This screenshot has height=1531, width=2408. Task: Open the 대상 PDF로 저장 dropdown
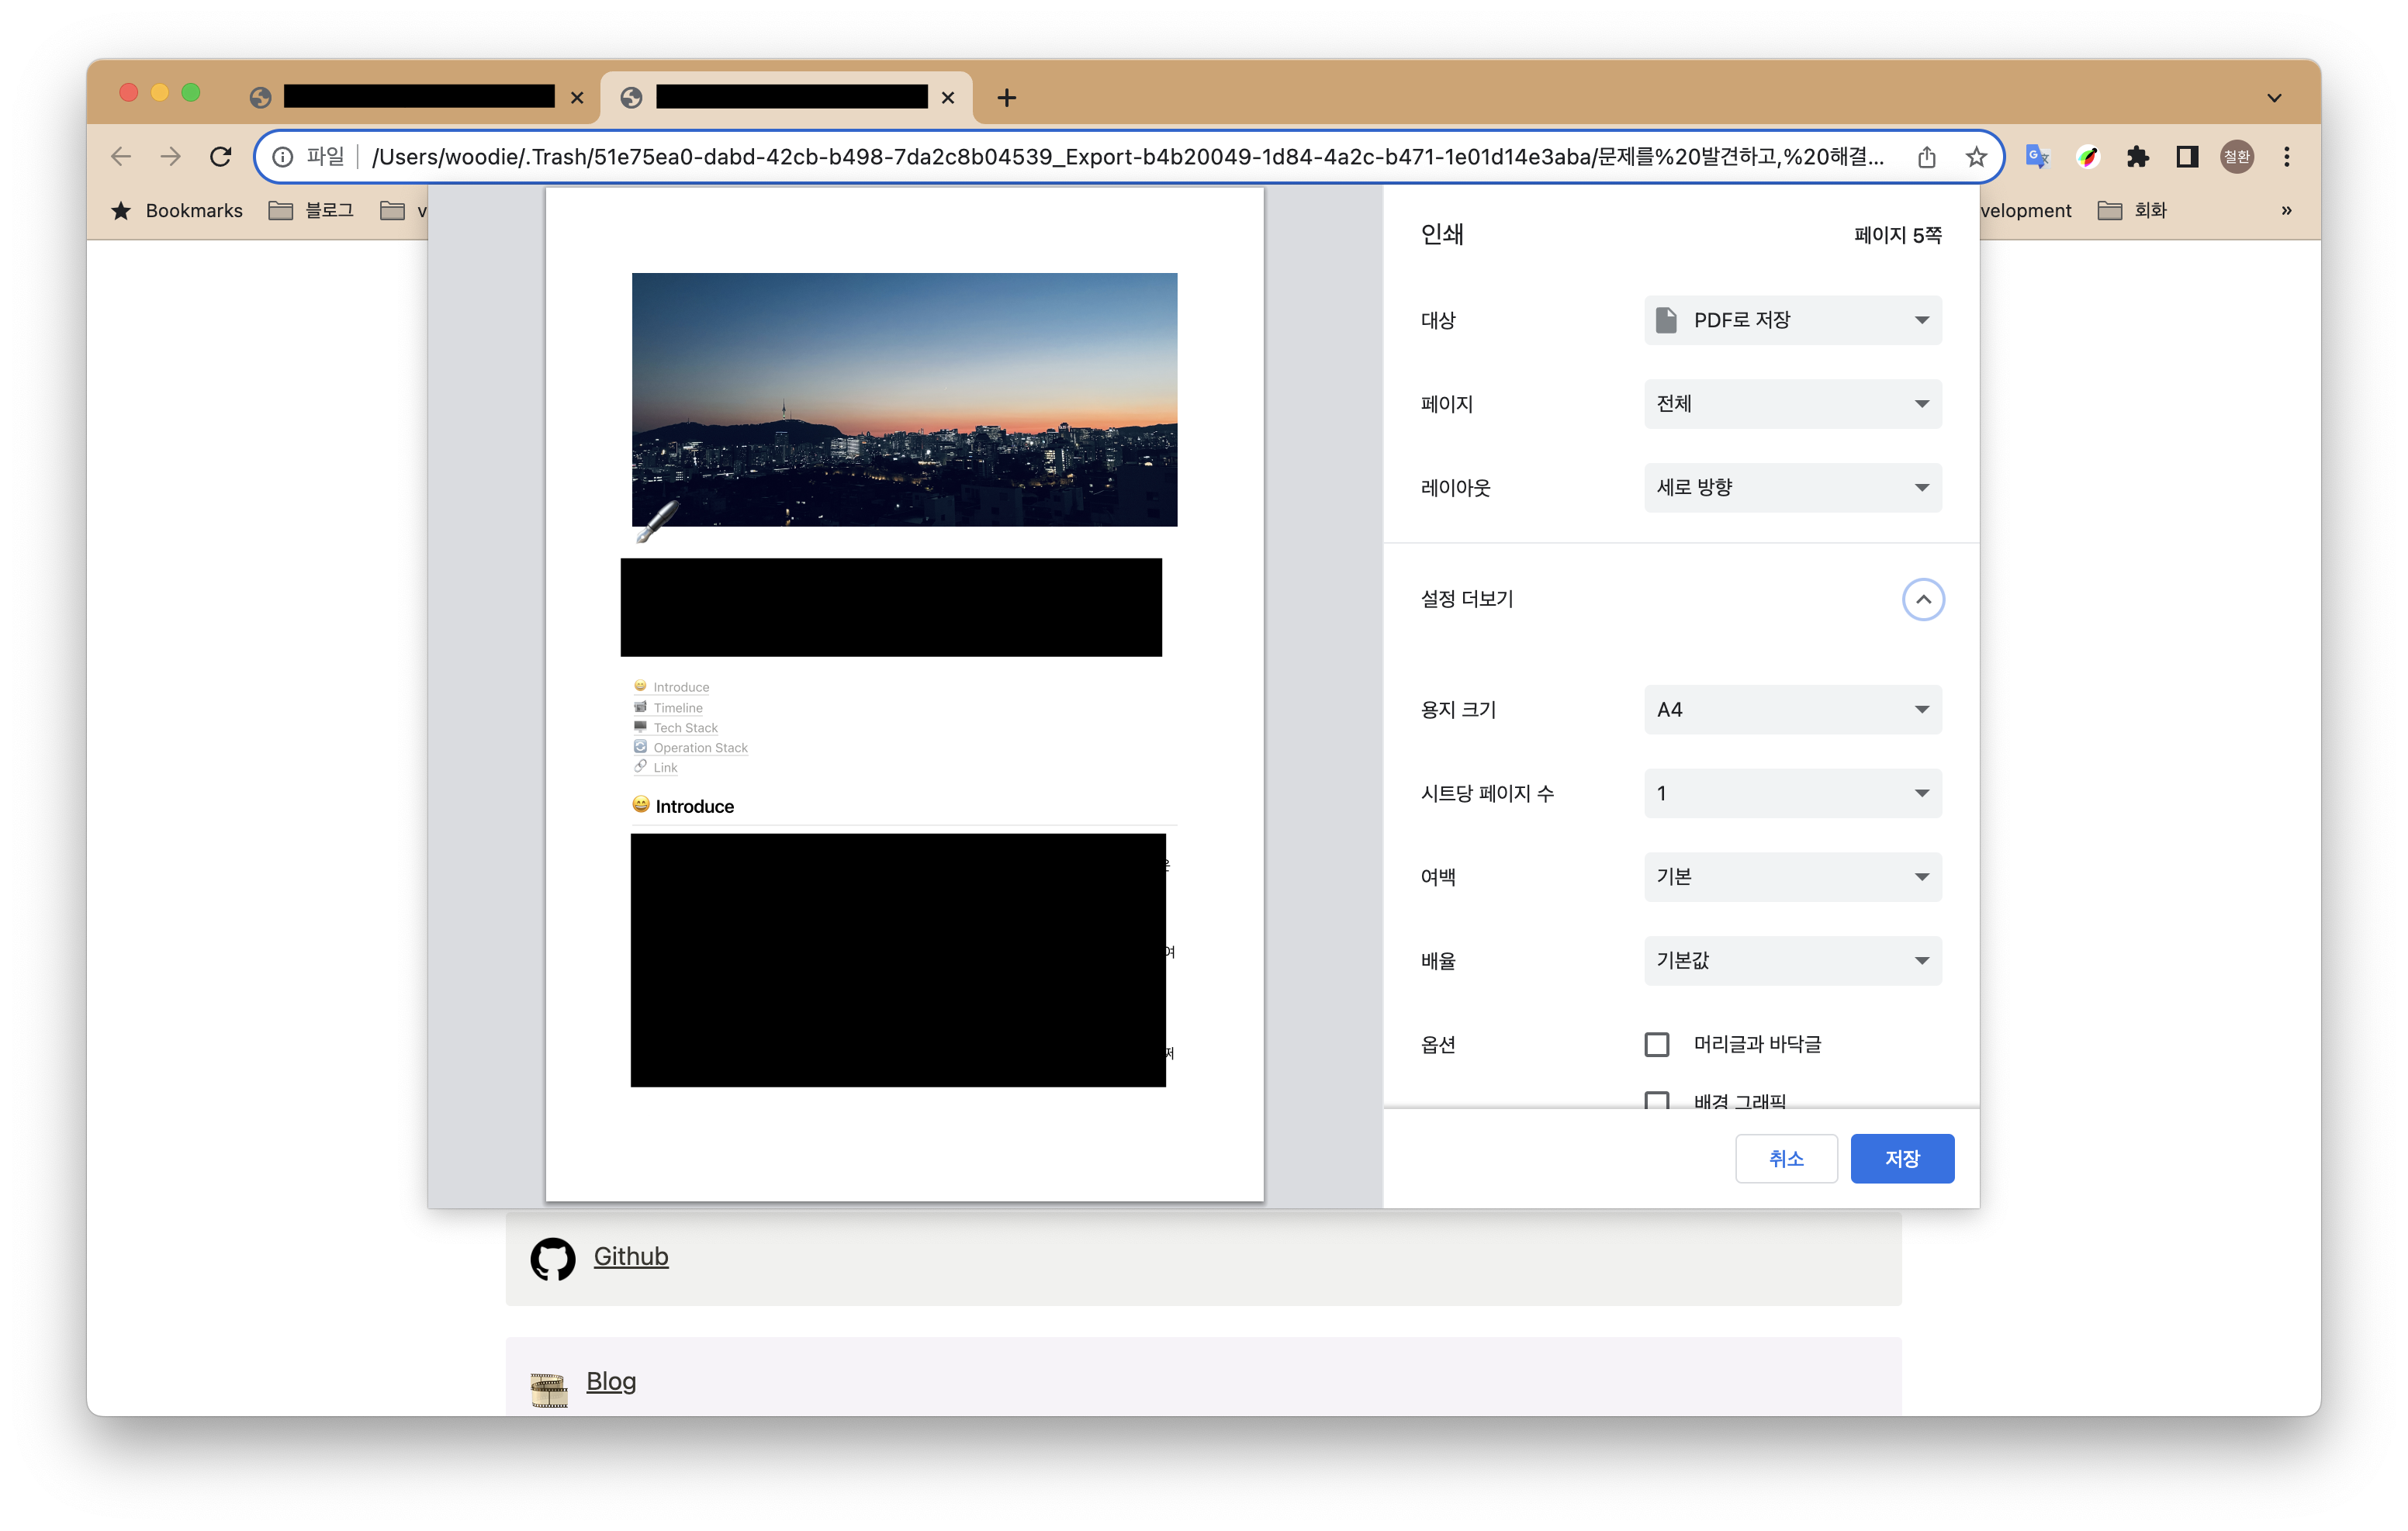[x=1792, y=320]
